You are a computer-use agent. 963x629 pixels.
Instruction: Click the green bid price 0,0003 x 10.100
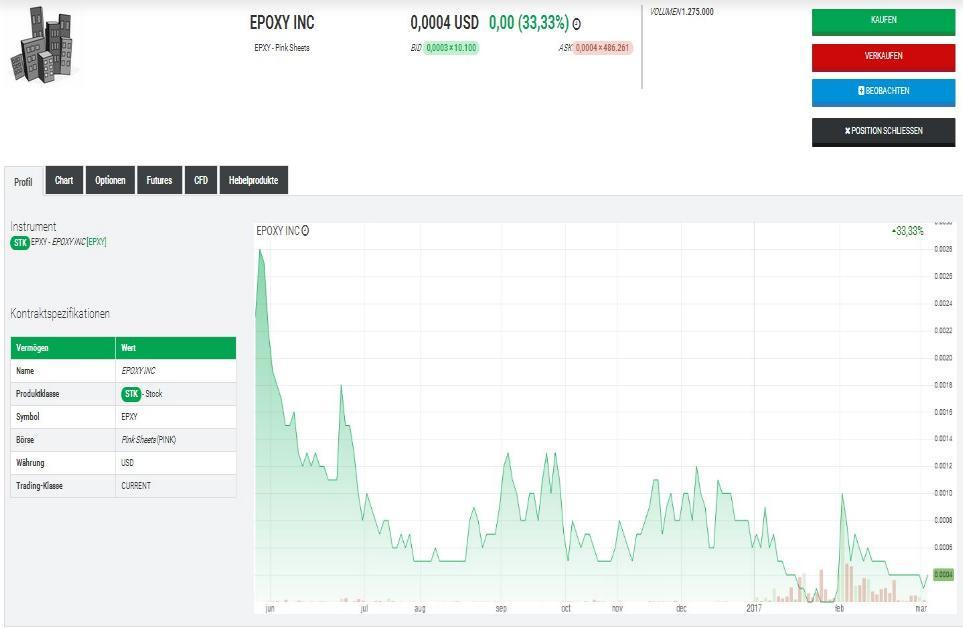click(451, 48)
